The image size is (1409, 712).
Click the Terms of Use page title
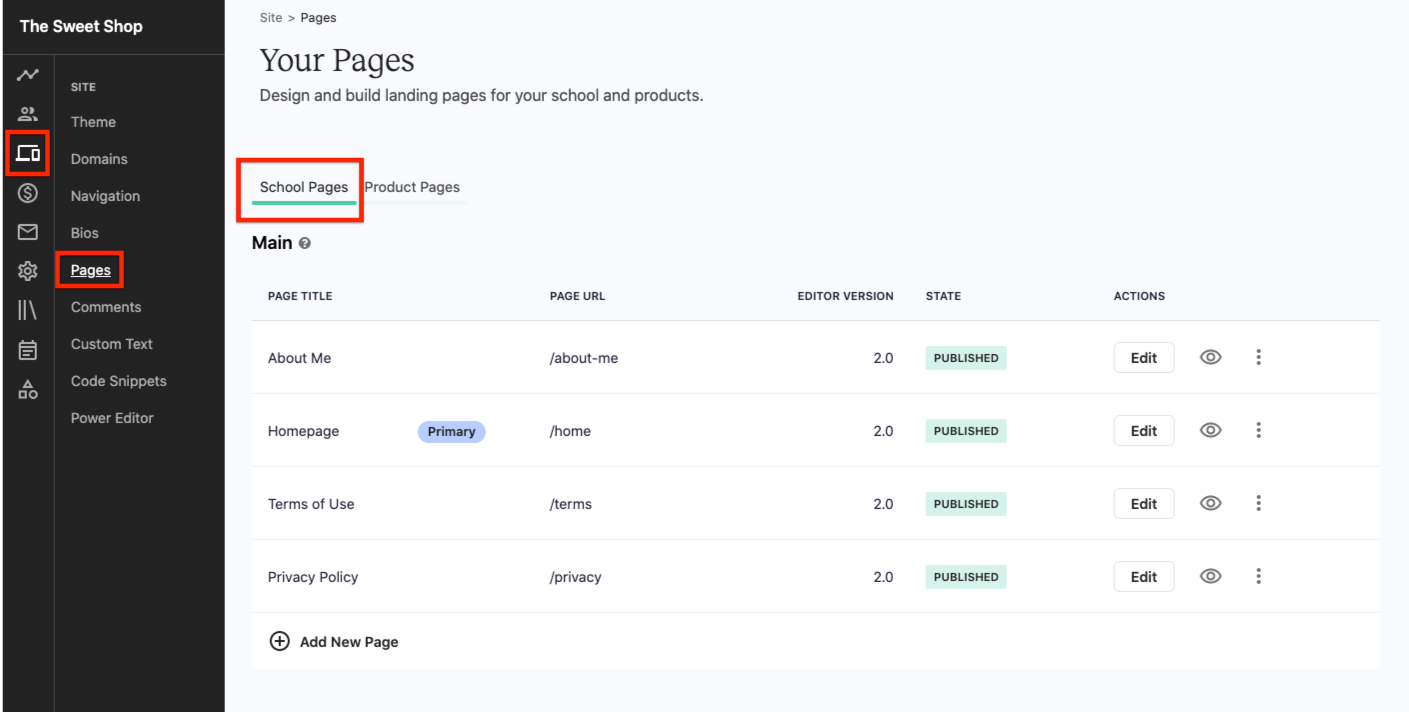coord(311,504)
